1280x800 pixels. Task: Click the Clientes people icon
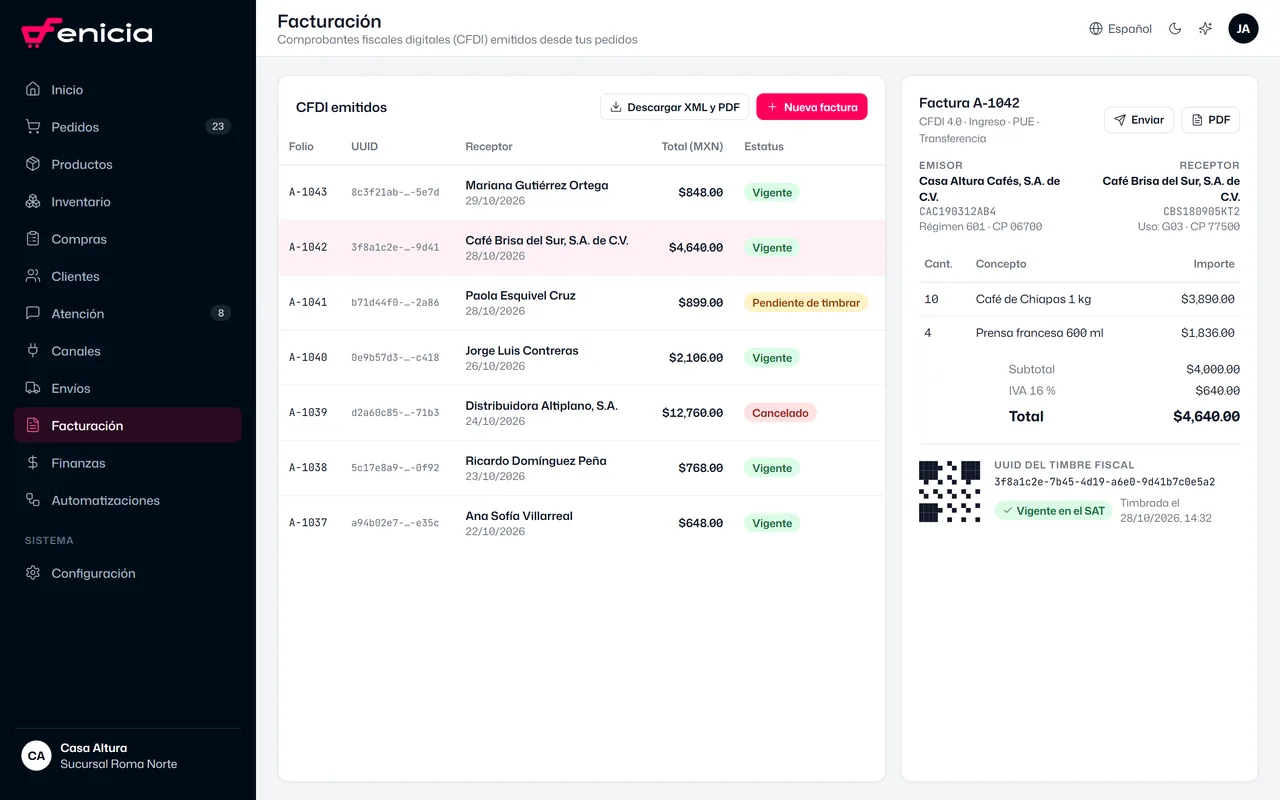[x=33, y=276]
